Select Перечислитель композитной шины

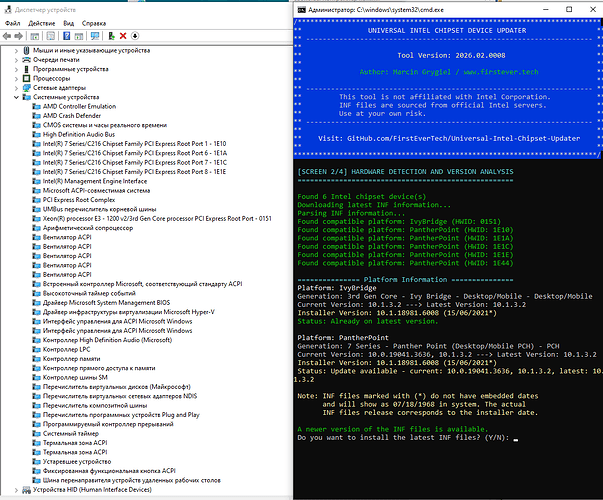(95, 405)
